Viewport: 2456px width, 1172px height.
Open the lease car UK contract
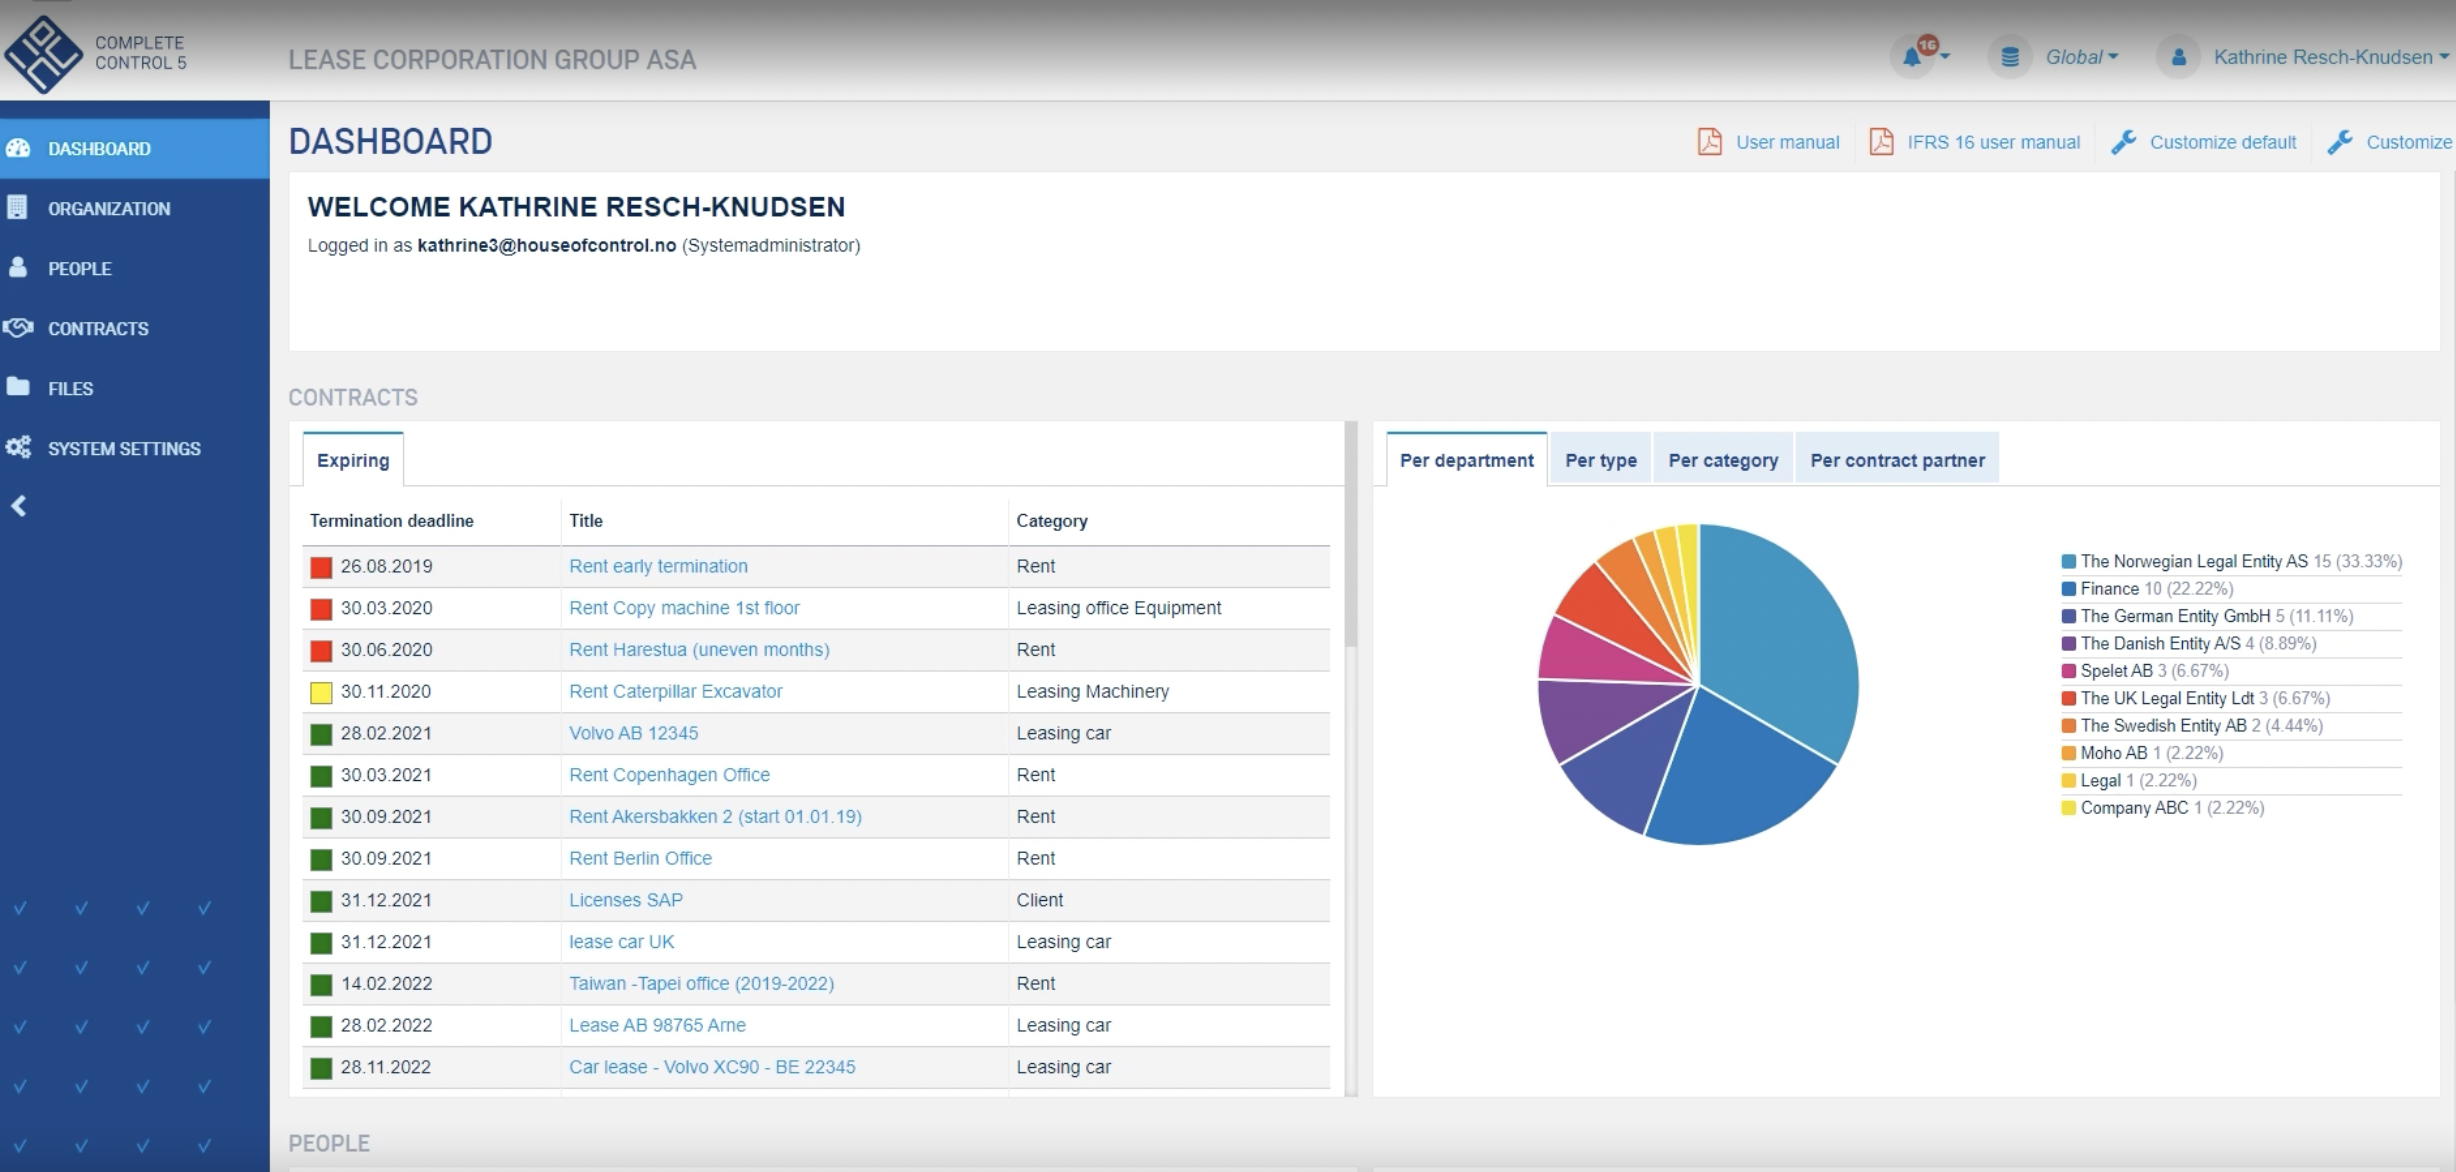[621, 942]
